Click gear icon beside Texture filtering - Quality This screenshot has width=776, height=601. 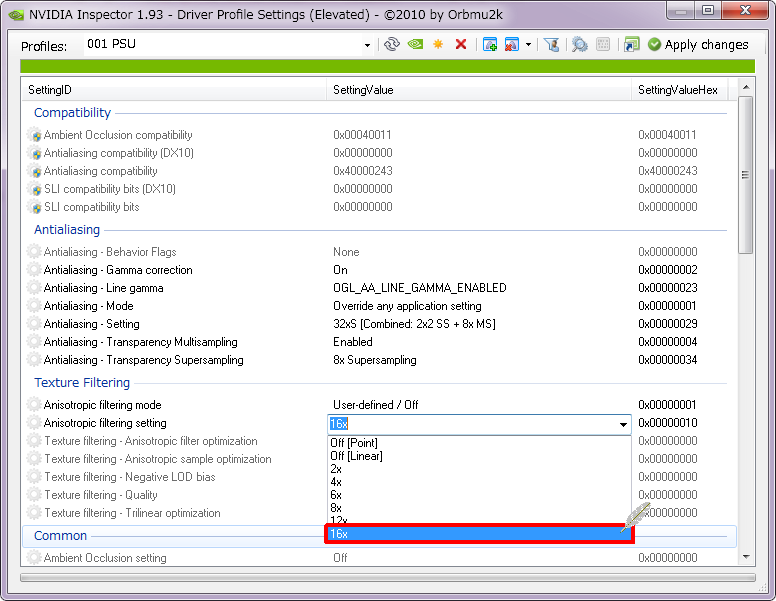pos(34,495)
